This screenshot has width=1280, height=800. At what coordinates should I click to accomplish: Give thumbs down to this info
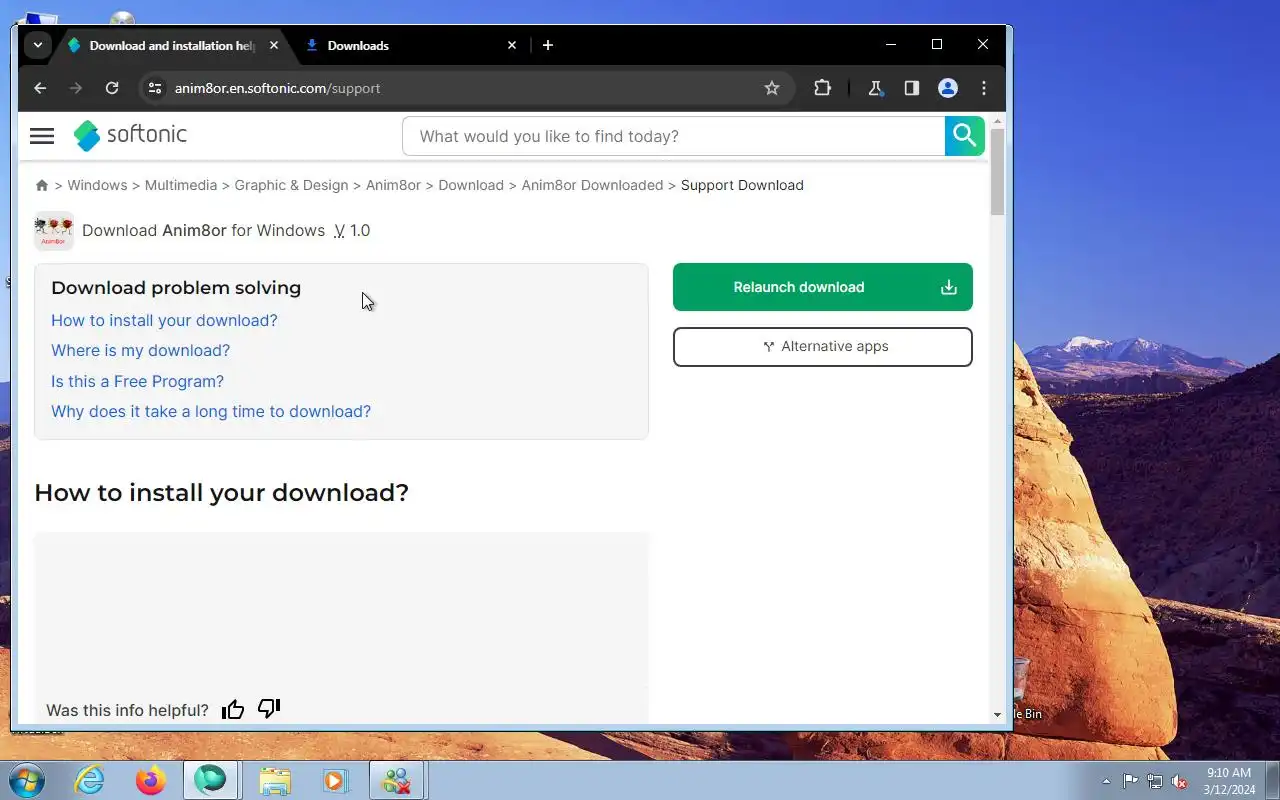[x=269, y=709]
